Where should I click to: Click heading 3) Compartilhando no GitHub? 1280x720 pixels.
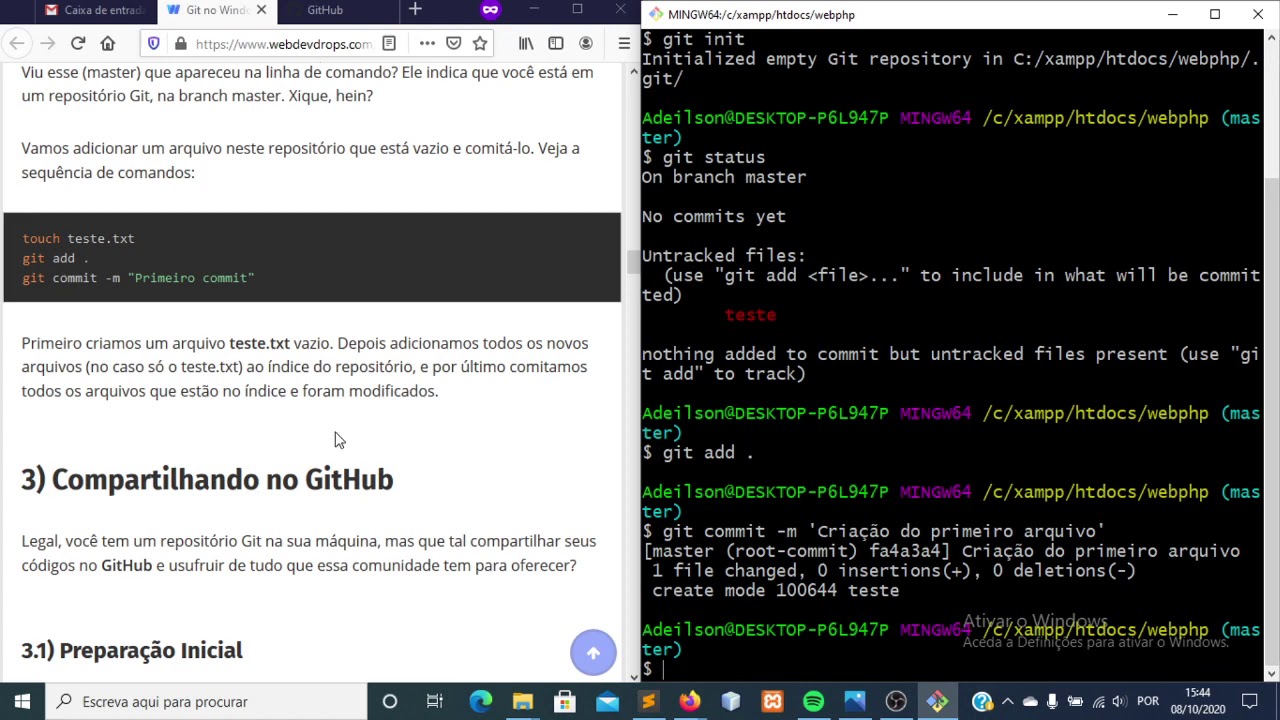pyautogui.click(x=207, y=480)
